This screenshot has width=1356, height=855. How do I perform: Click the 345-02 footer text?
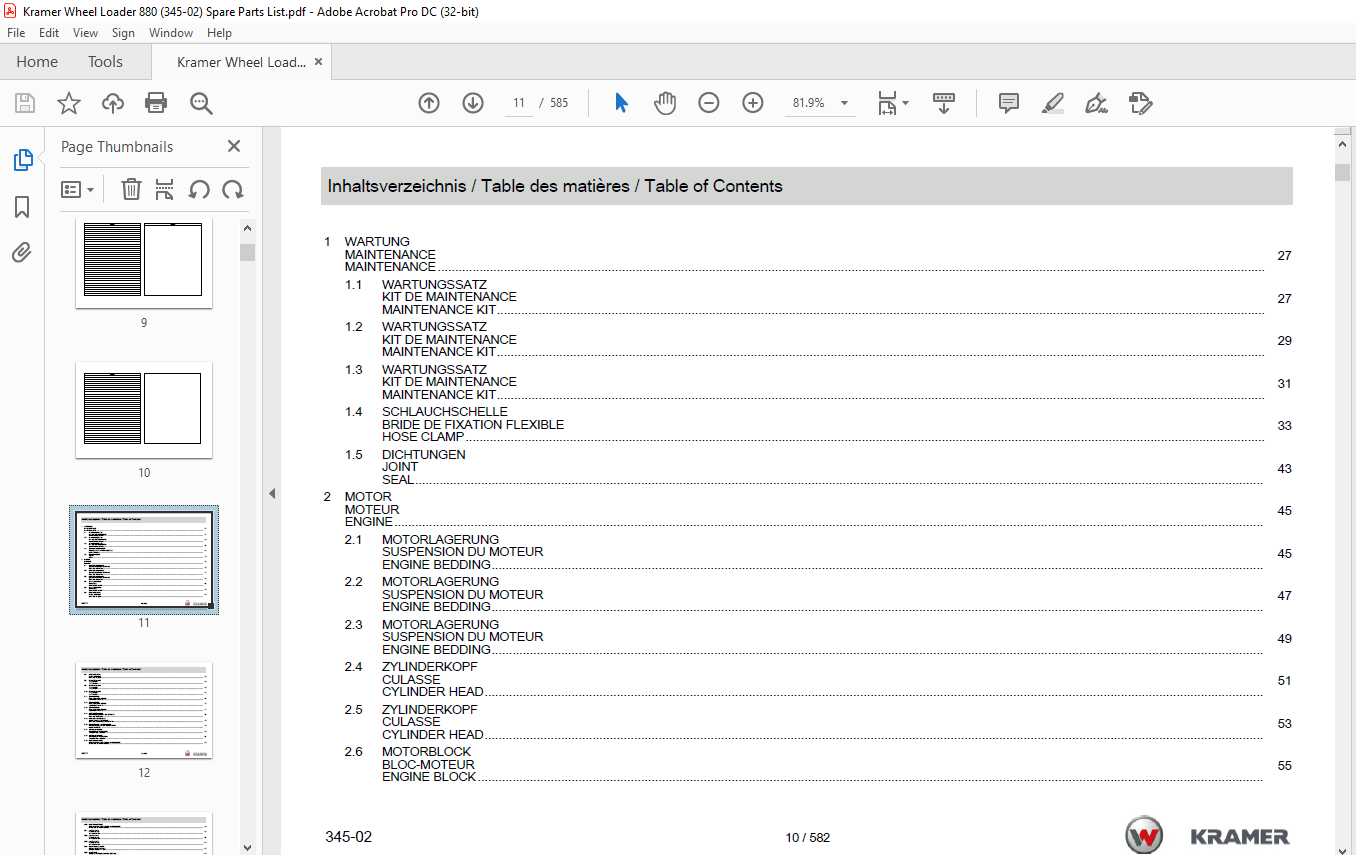click(x=348, y=837)
